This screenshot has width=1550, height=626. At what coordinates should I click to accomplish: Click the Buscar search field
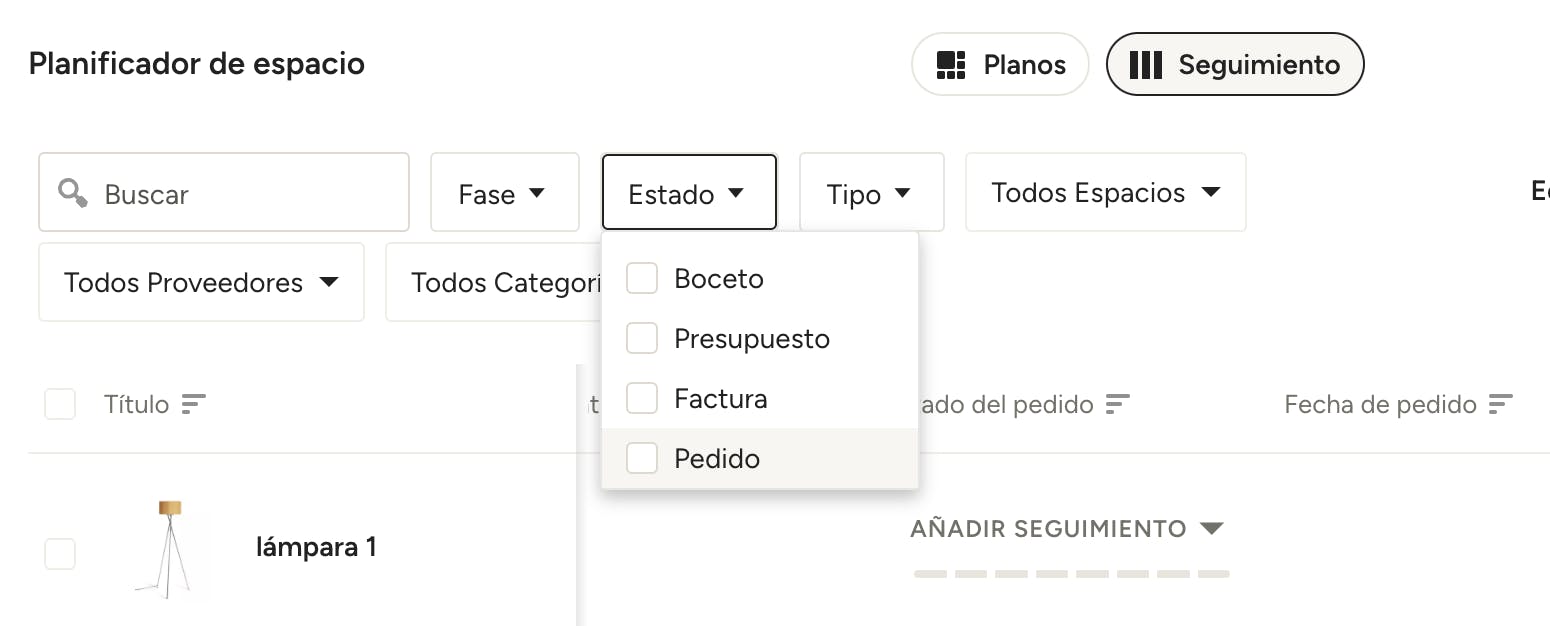pyautogui.click(x=224, y=192)
